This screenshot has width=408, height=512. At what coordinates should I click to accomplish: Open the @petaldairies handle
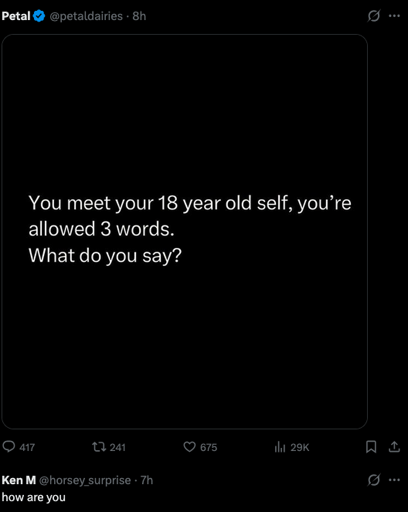coord(86,16)
